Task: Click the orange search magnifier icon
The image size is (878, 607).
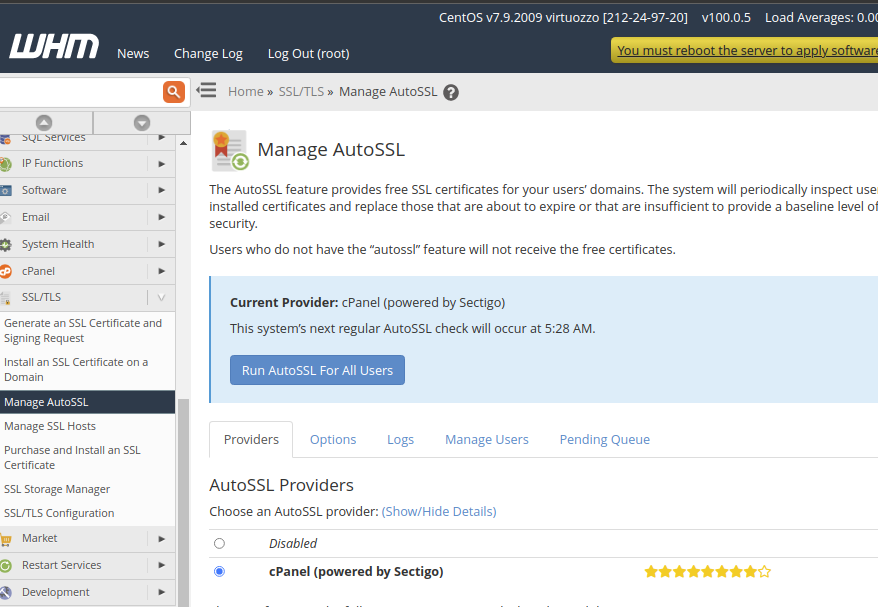Action: (x=174, y=91)
